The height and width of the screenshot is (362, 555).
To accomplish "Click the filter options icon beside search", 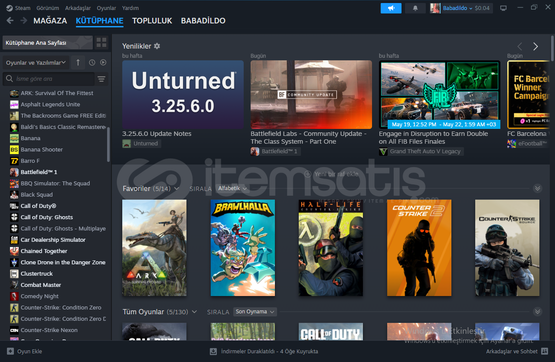I will [x=102, y=79].
